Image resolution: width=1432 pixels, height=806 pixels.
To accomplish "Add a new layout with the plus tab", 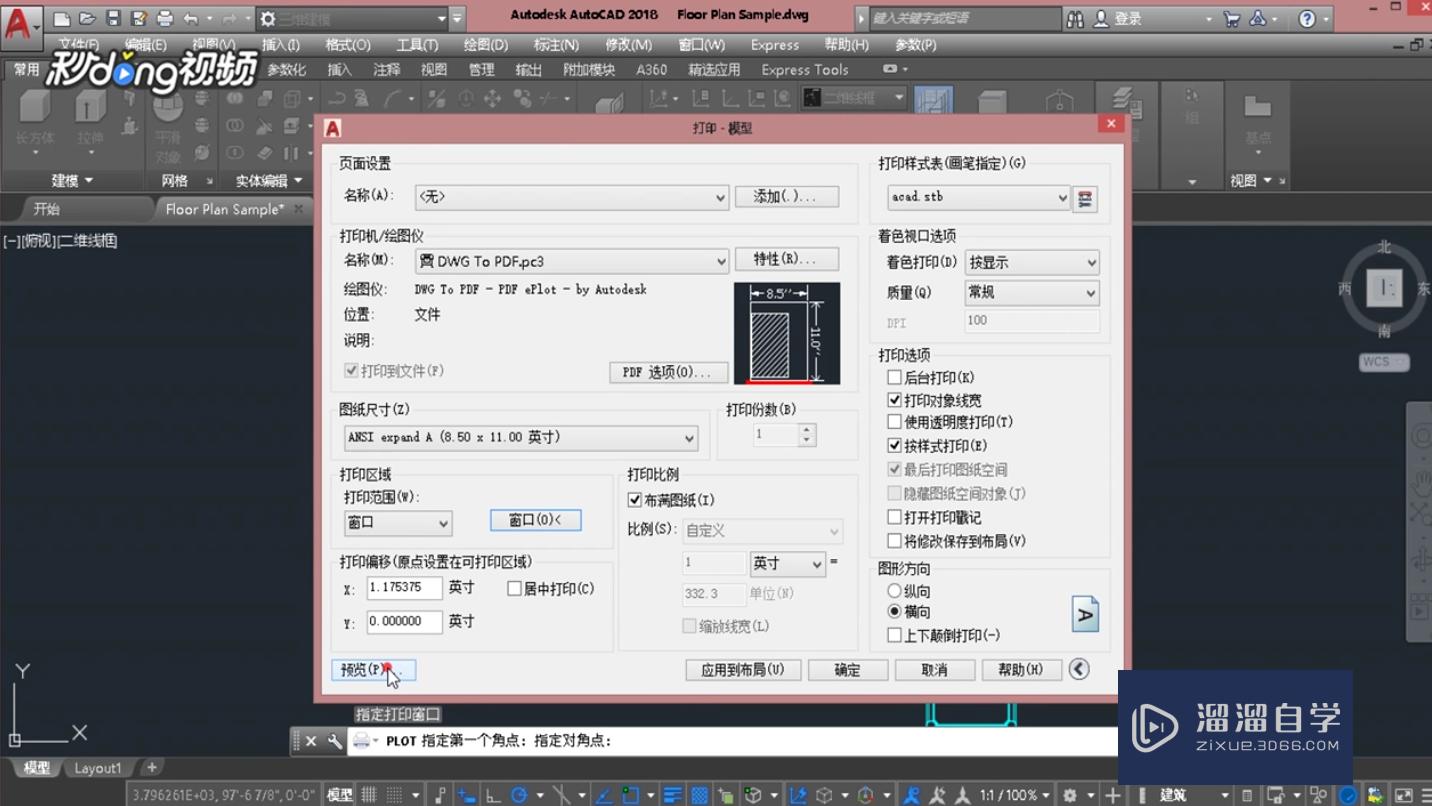I will click(152, 767).
